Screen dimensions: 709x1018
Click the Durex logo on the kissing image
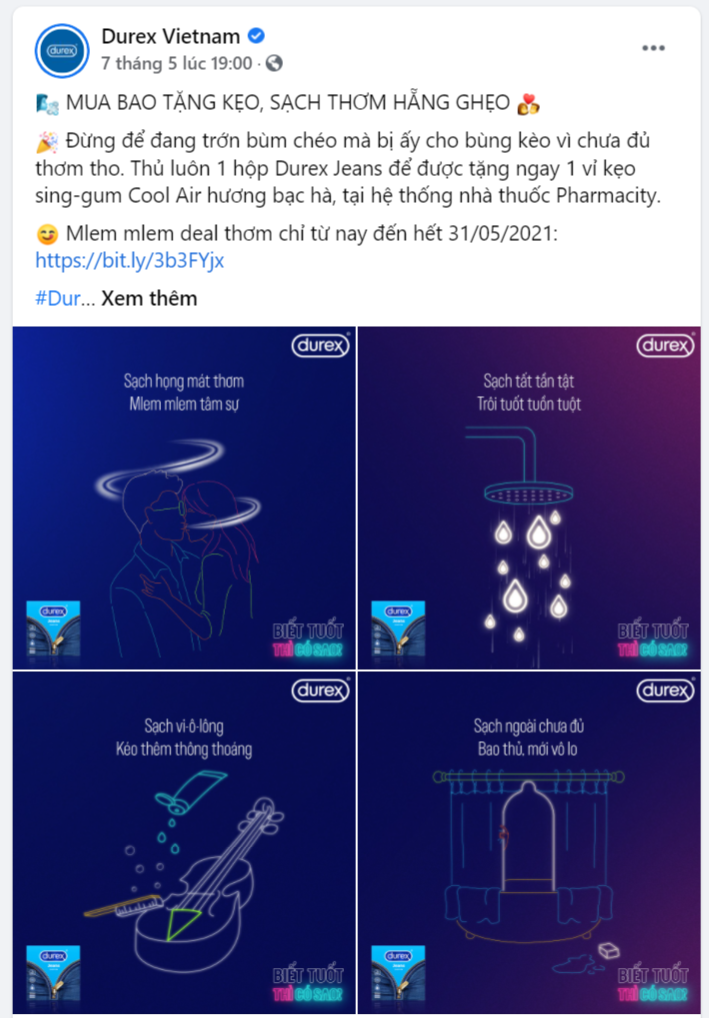(x=321, y=345)
